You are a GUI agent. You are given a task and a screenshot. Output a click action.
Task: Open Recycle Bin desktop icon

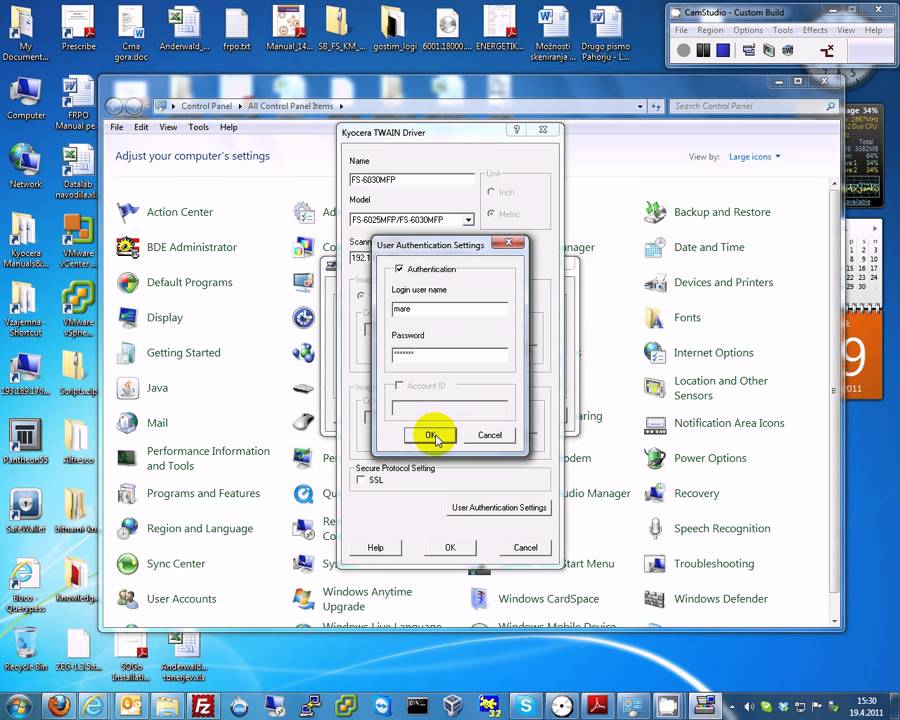pyautogui.click(x=25, y=649)
